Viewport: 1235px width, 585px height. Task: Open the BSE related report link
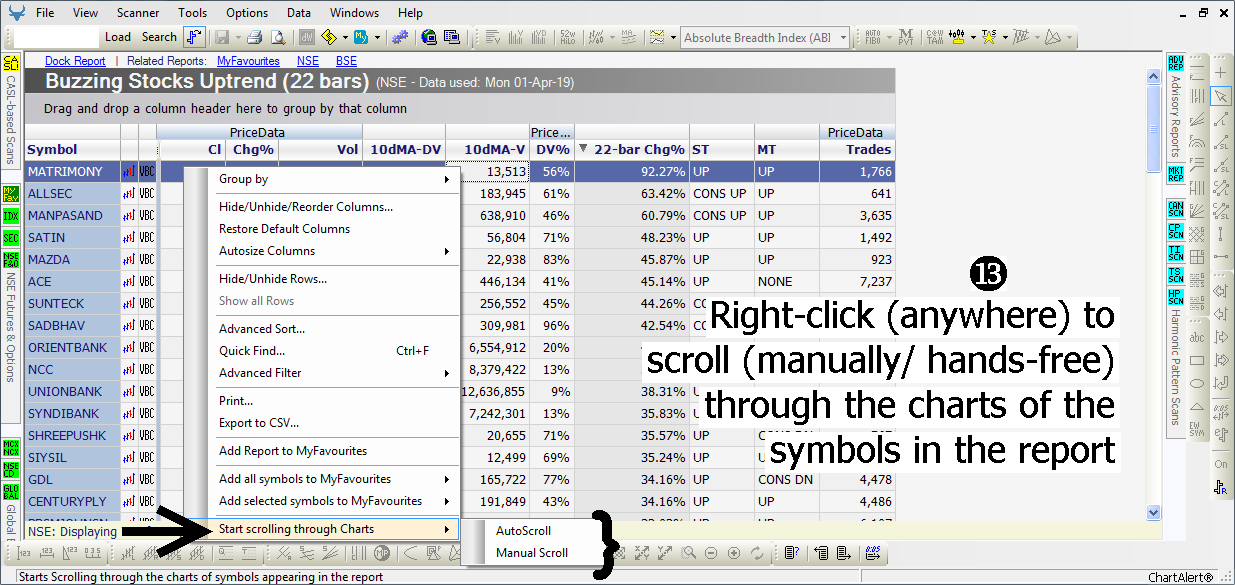point(346,61)
